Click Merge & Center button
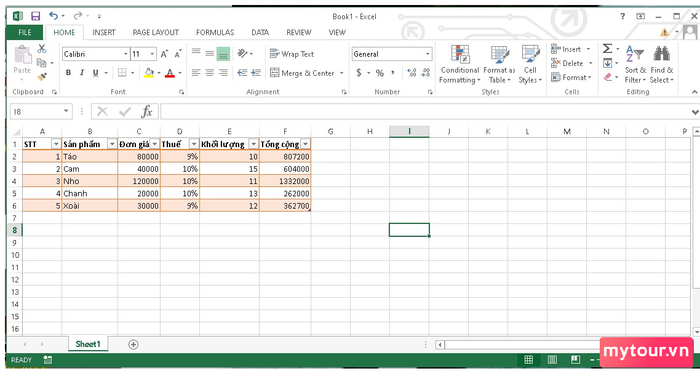Viewport: 700px width, 376px height. click(302, 73)
